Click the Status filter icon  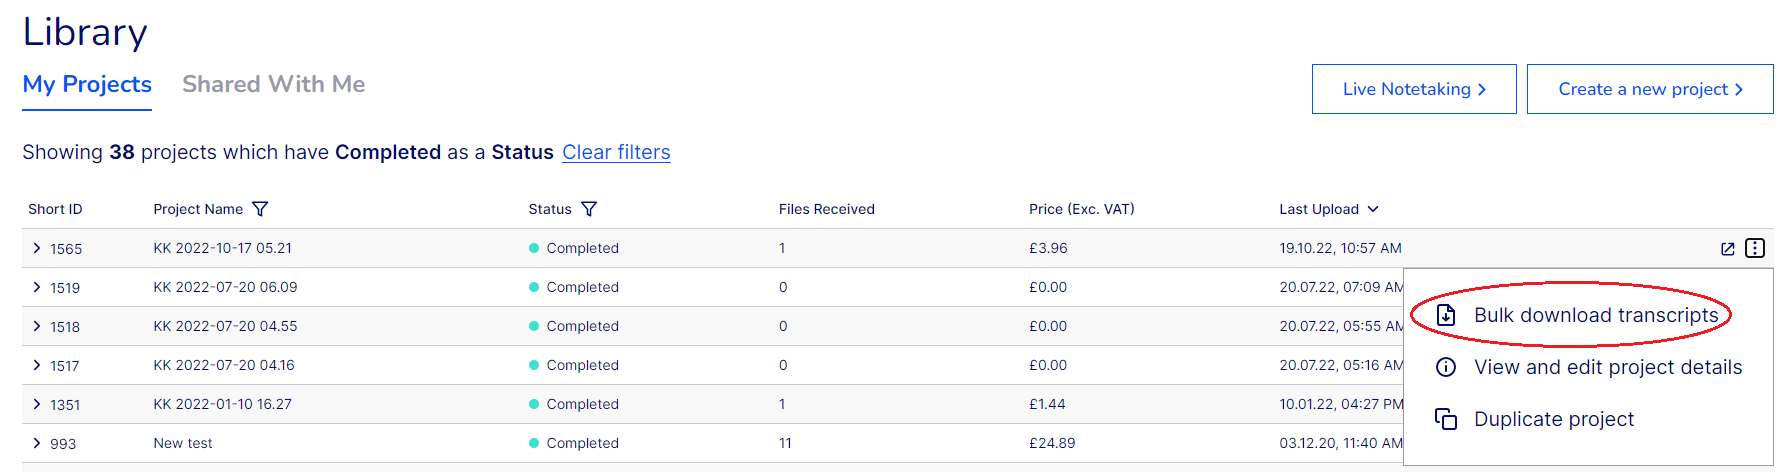(x=589, y=209)
